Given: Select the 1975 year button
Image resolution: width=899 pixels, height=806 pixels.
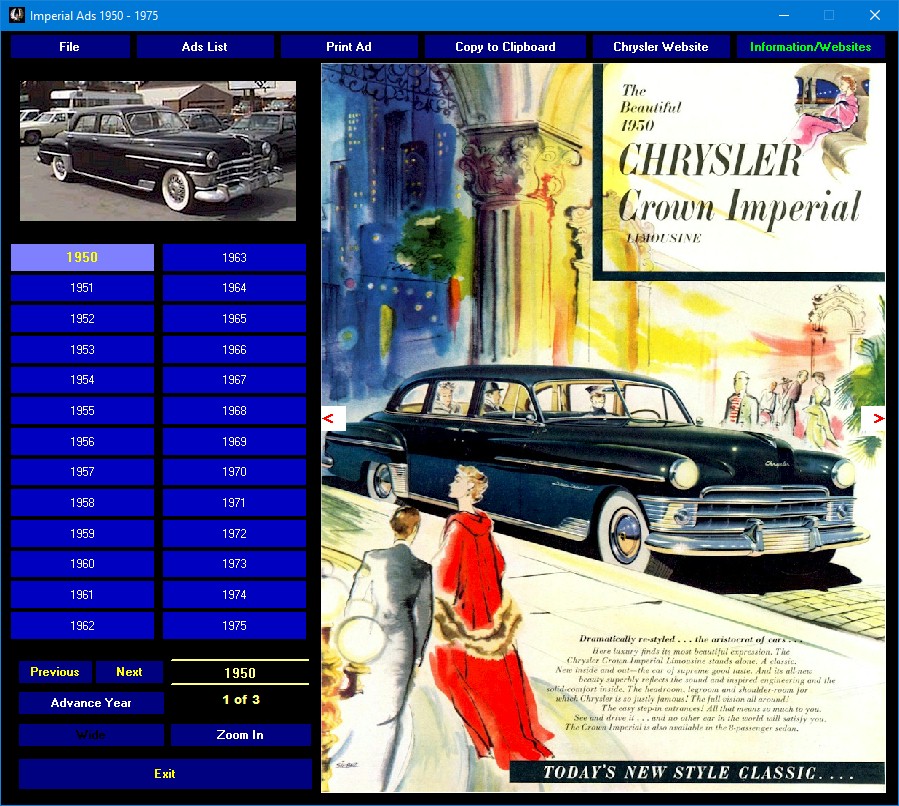Looking at the screenshot, I should coord(234,625).
